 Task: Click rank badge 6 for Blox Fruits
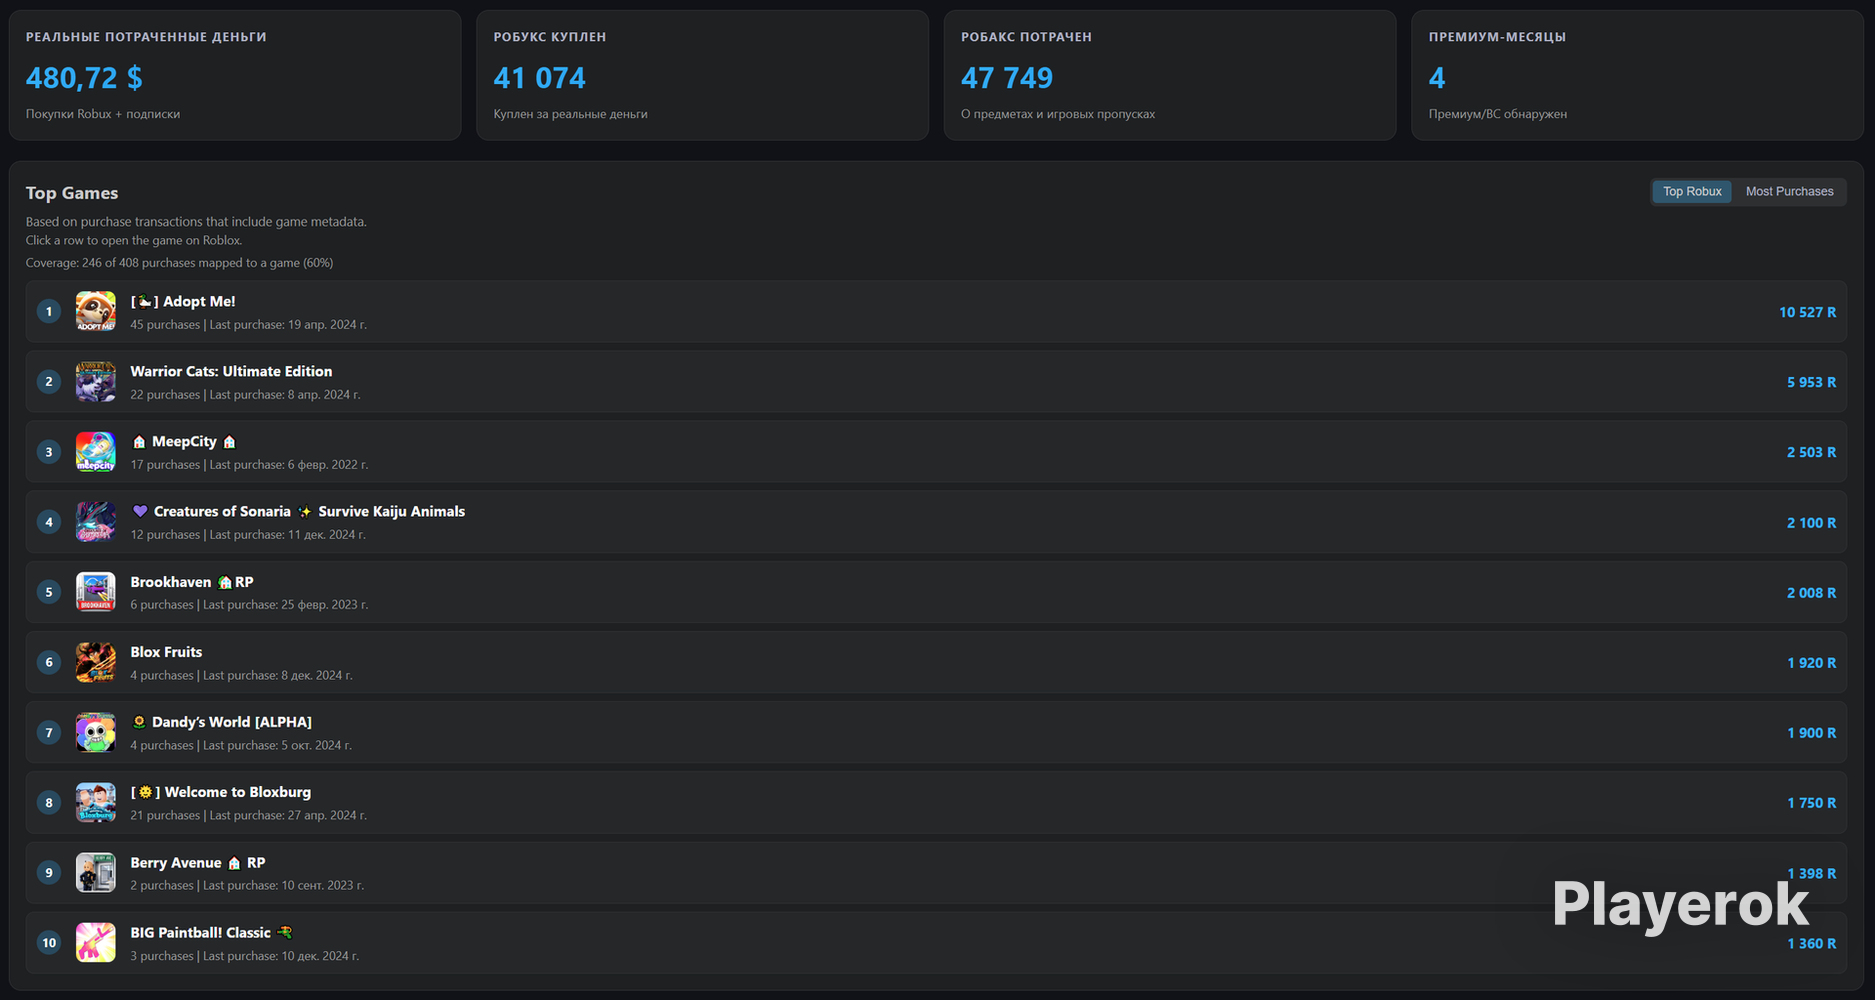(49, 662)
